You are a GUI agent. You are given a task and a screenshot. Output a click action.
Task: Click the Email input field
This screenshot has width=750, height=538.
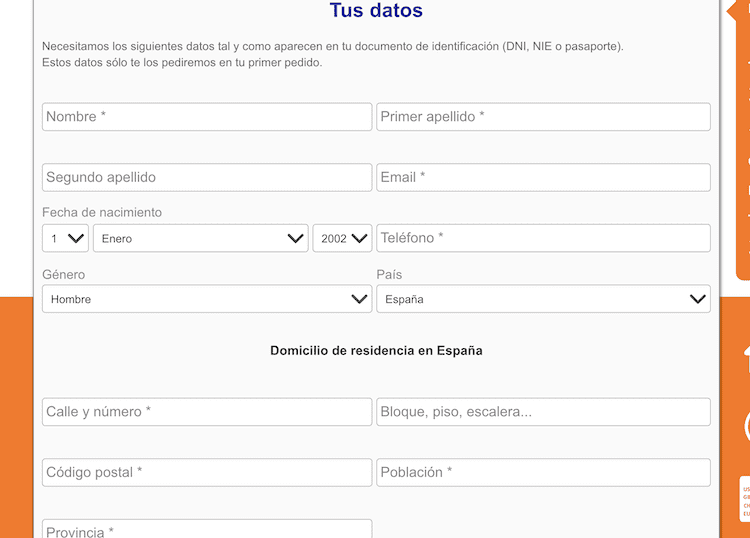[x=543, y=177]
